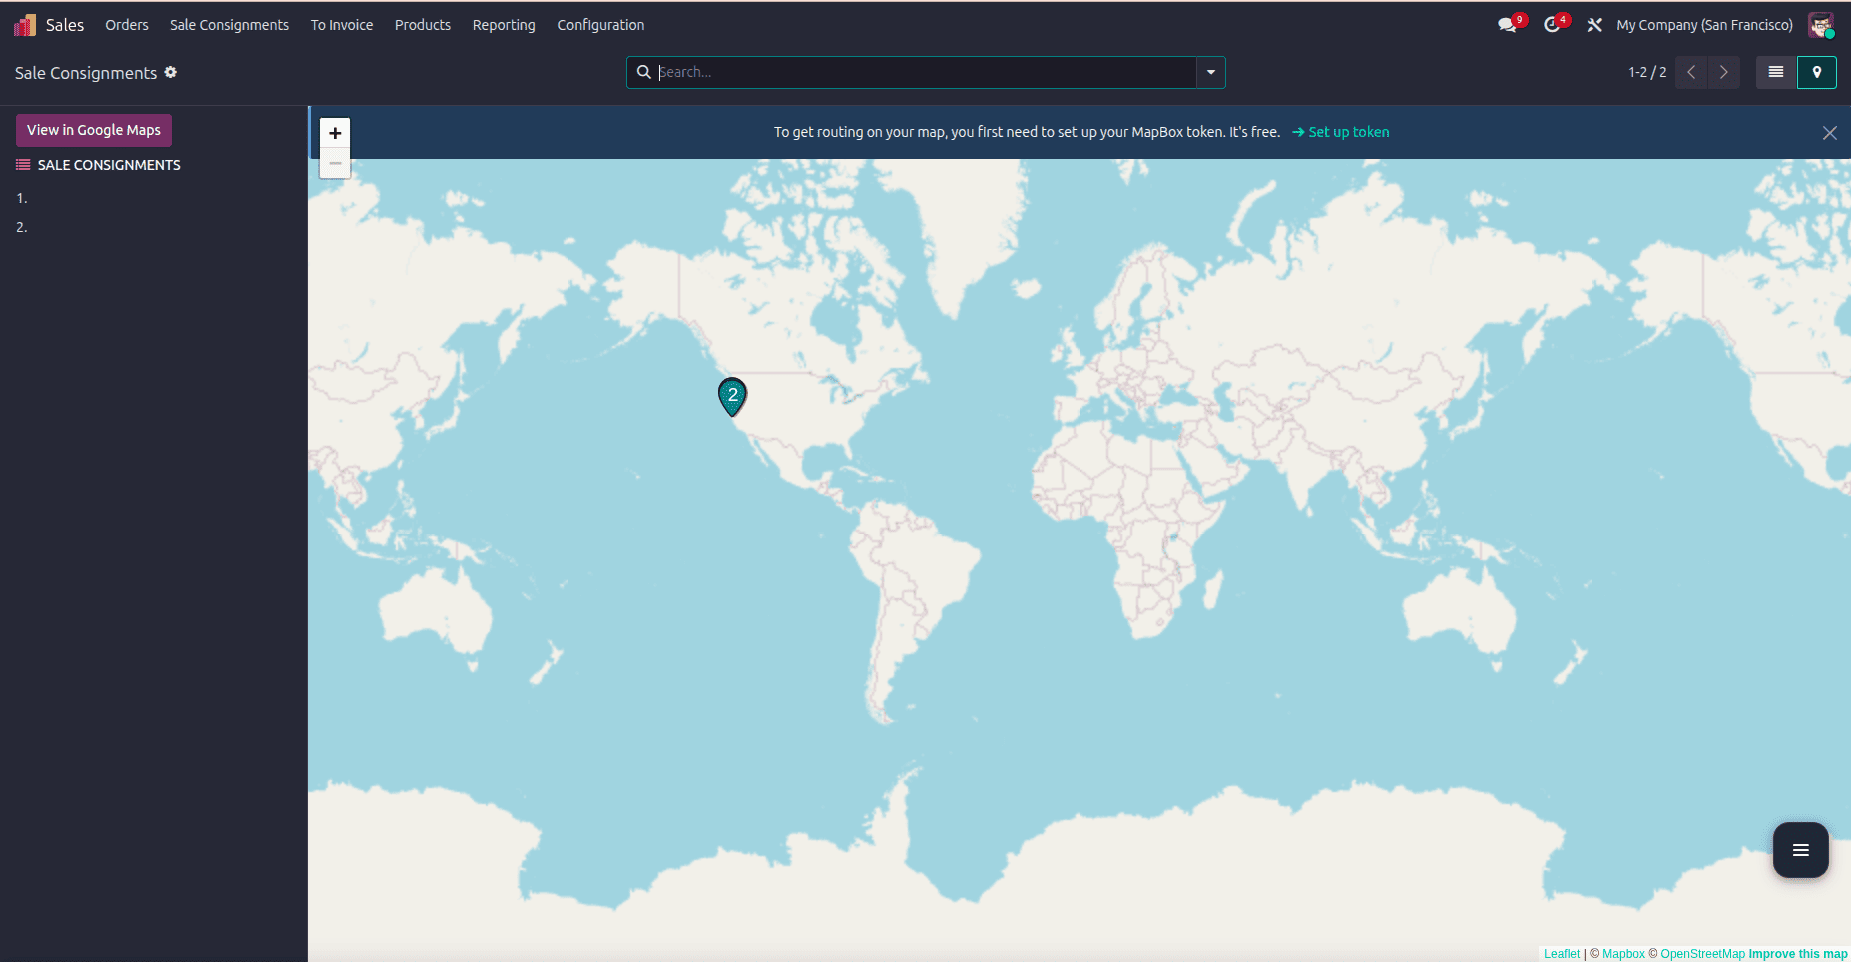Click the developer tools wrench icon

tap(1593, 24)
